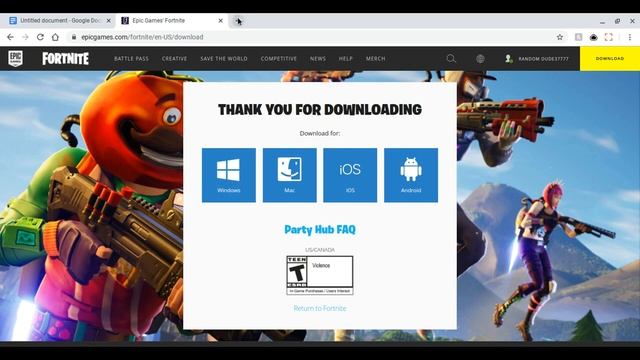The height and width of the screenshot is (360, 640).
Task: Select the Epic Games' Fortnite tab
Action: 172,20
